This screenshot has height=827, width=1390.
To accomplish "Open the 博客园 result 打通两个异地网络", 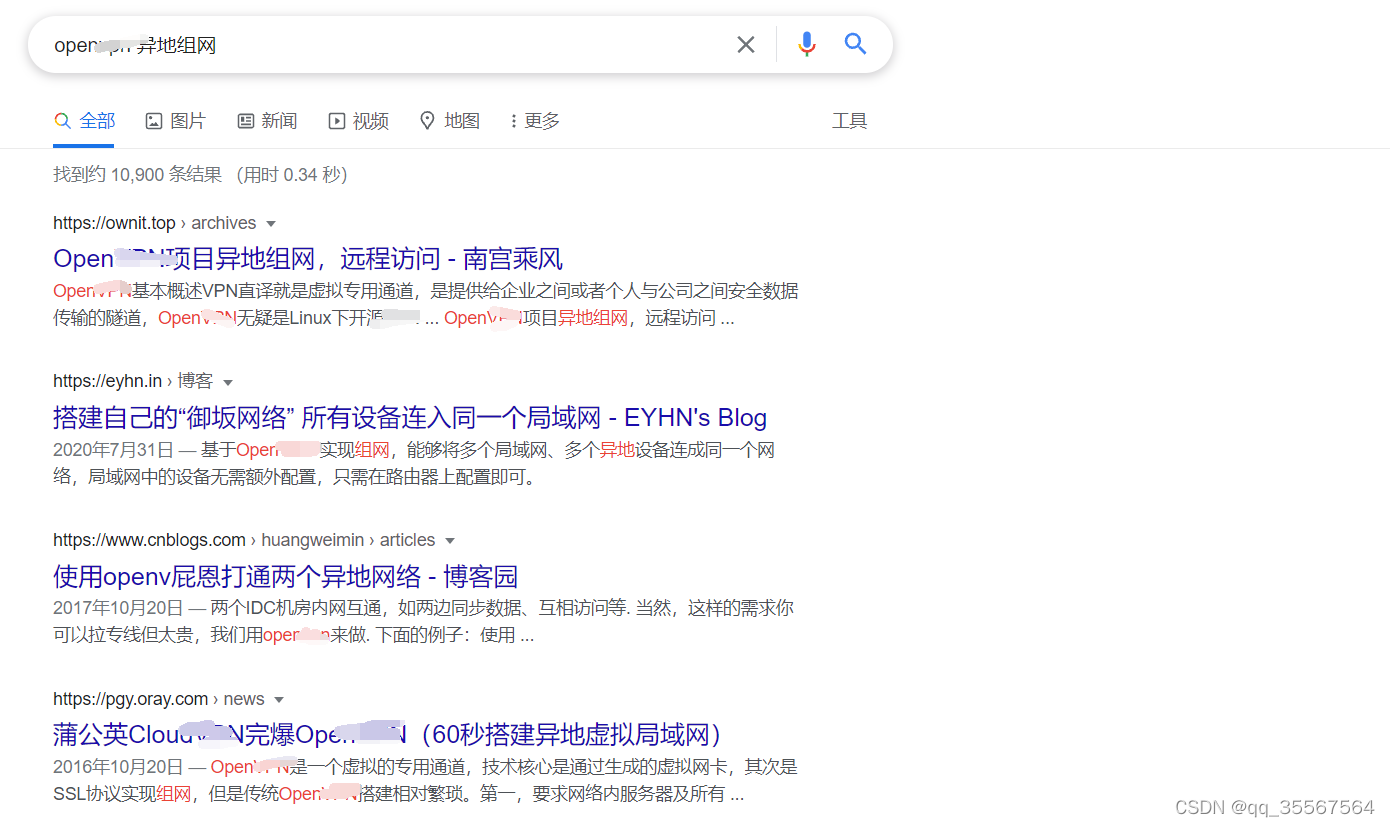I will pos(286,576).
